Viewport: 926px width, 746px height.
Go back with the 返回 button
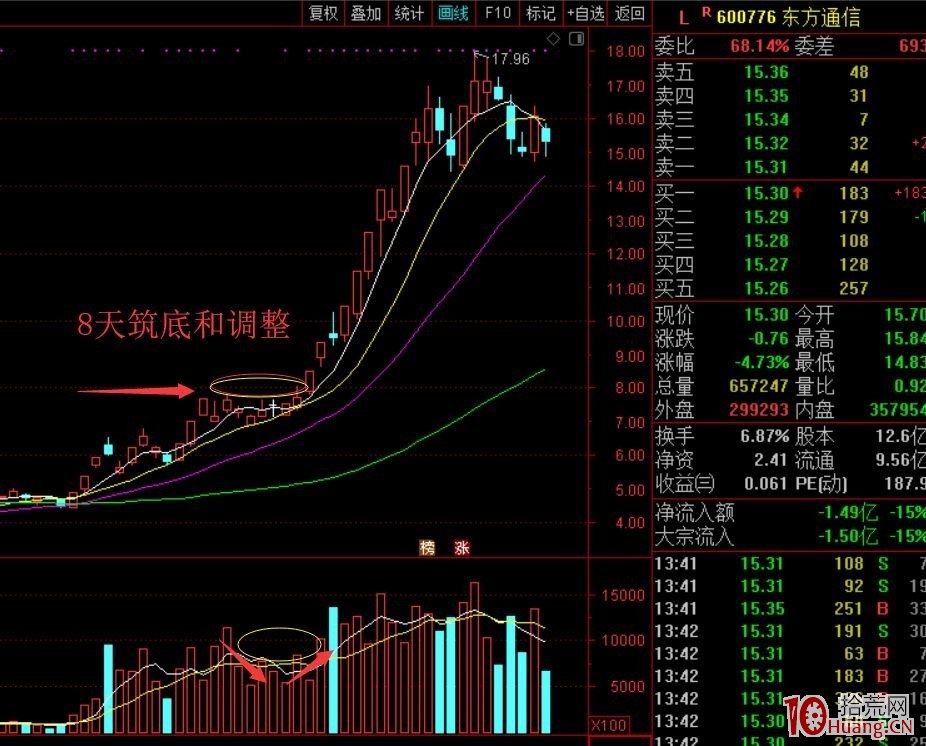(629, 13)
